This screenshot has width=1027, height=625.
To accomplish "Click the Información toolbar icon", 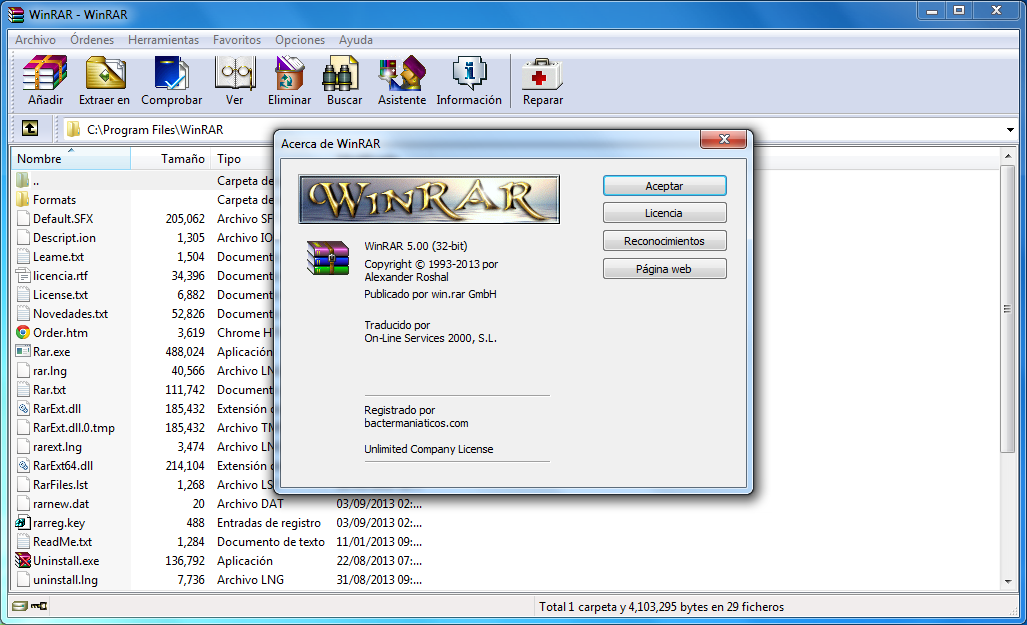I will (x=469, y=73).
